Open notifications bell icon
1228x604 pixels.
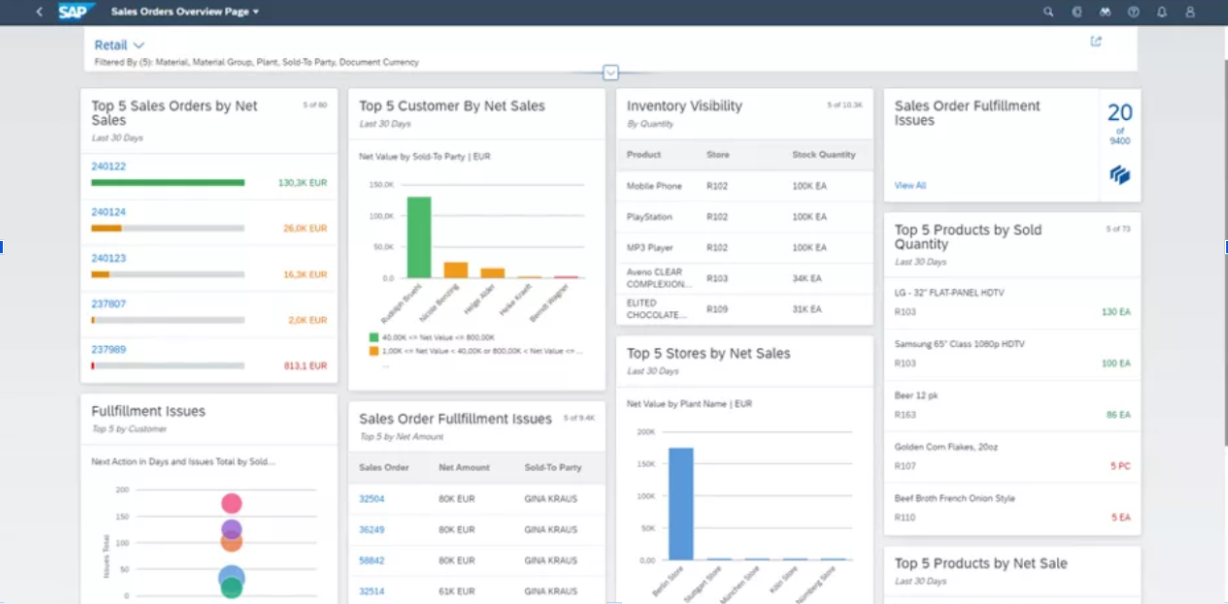tap(1161, 12)
